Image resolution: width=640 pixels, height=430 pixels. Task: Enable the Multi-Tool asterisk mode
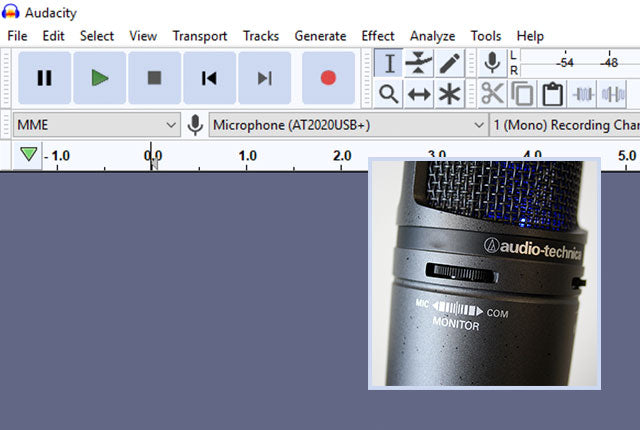click(x=450, y=94)
